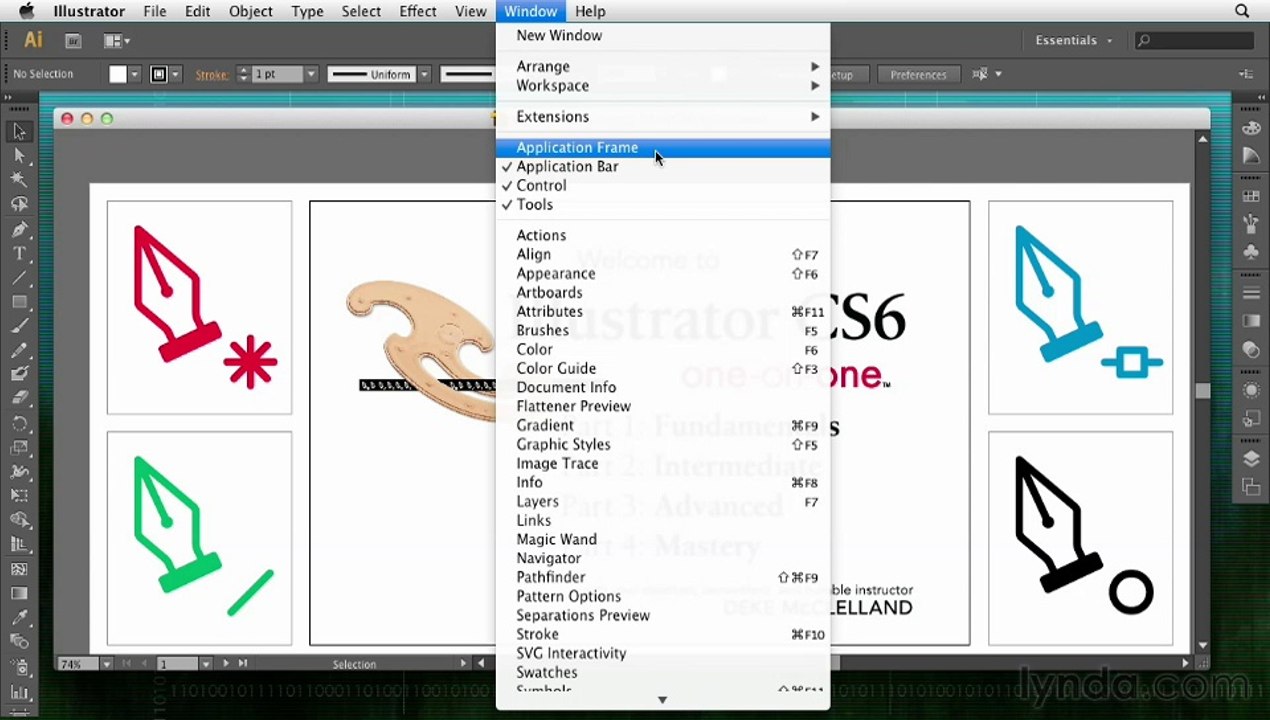Select the Selection tool (black arrow)
The image size is (1270, 720).
(19, 132)
